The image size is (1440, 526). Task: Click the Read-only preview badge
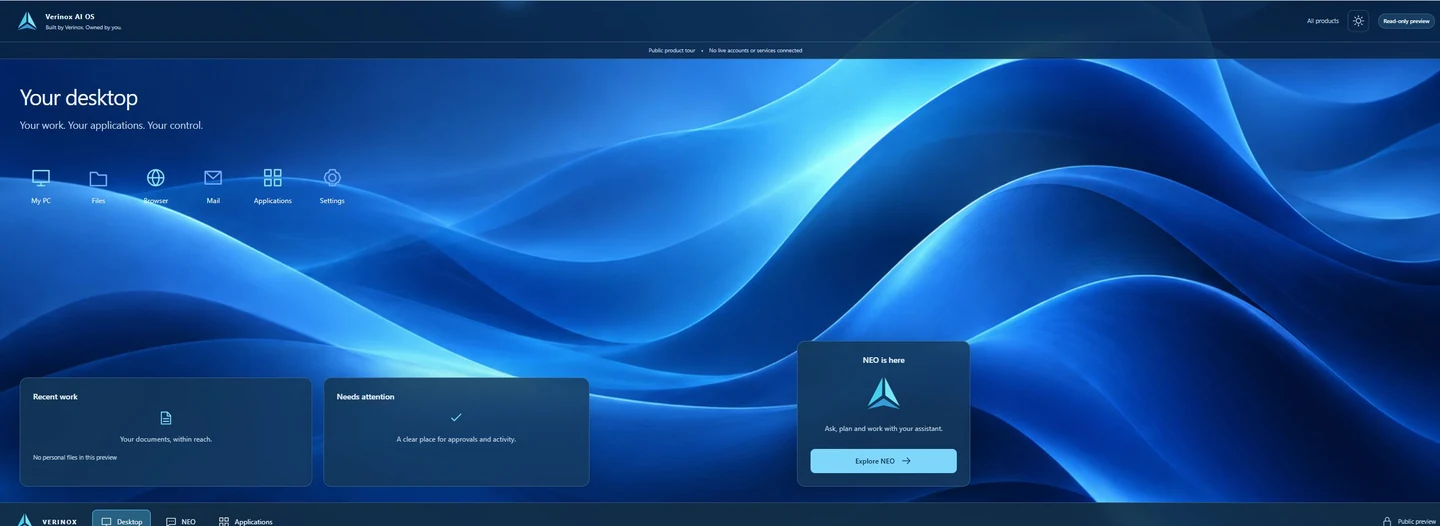tap(1406, 21)
